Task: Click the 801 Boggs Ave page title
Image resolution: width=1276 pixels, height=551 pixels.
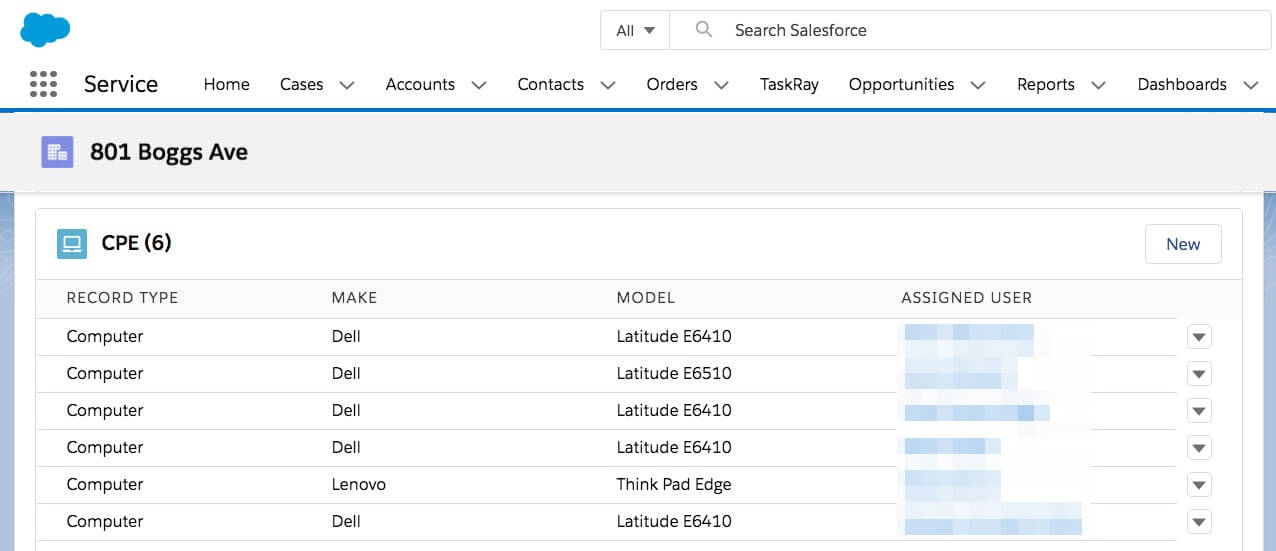Action: click(x=169, y=152)
